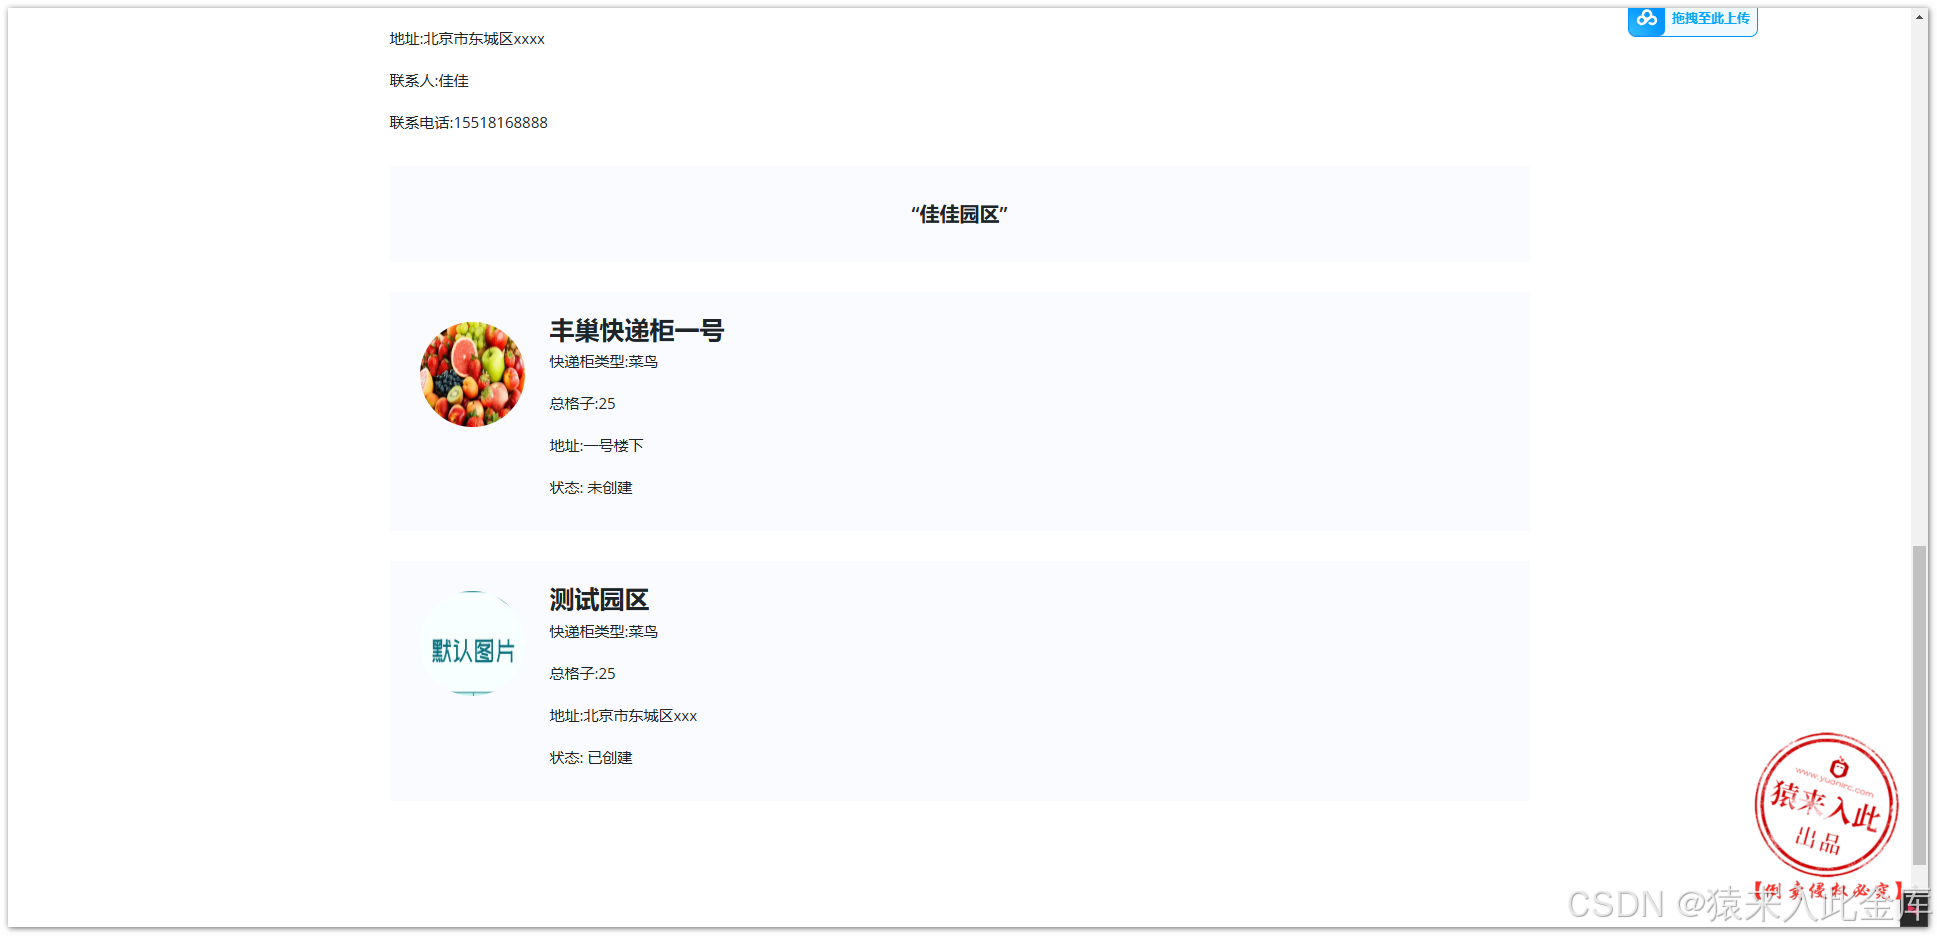Open the 丰巢快递柜一号 title

click(x=636, y=330)
